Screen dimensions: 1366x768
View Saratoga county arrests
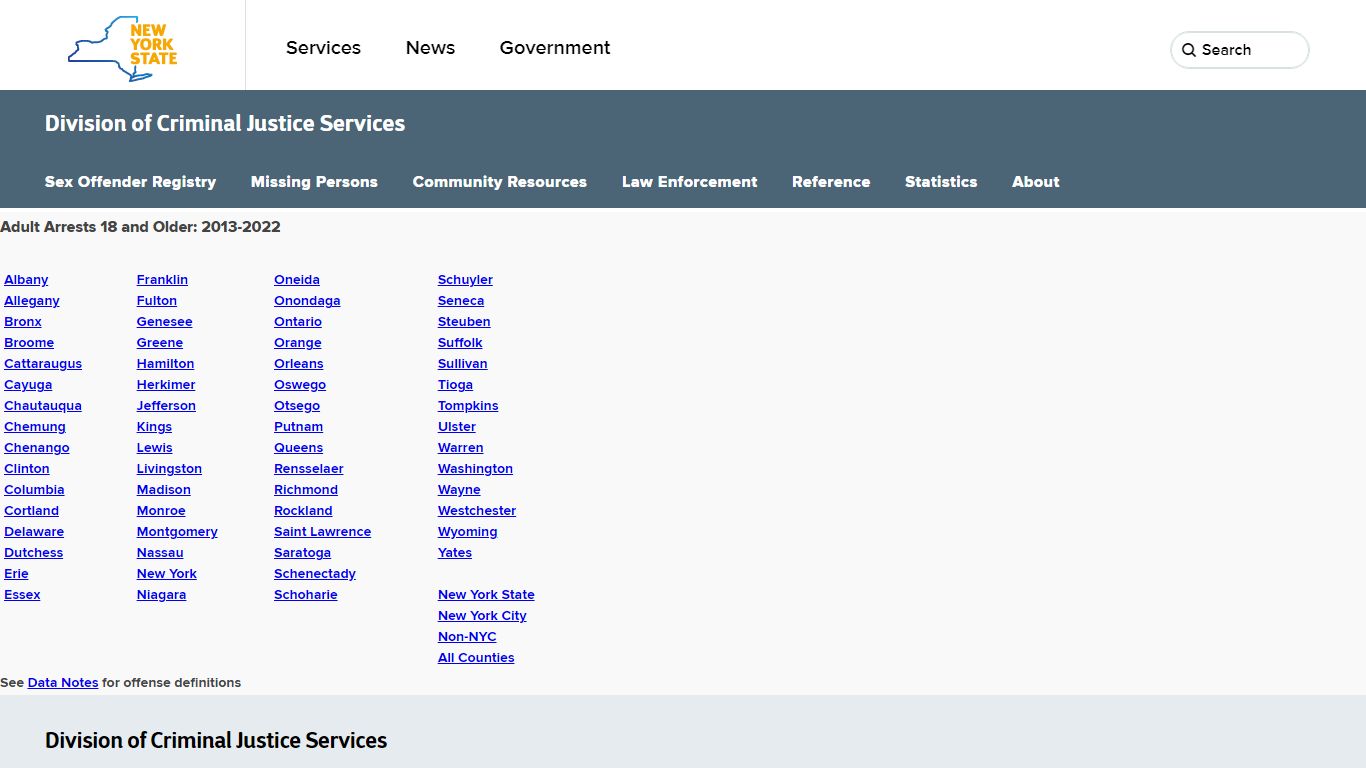302,553
